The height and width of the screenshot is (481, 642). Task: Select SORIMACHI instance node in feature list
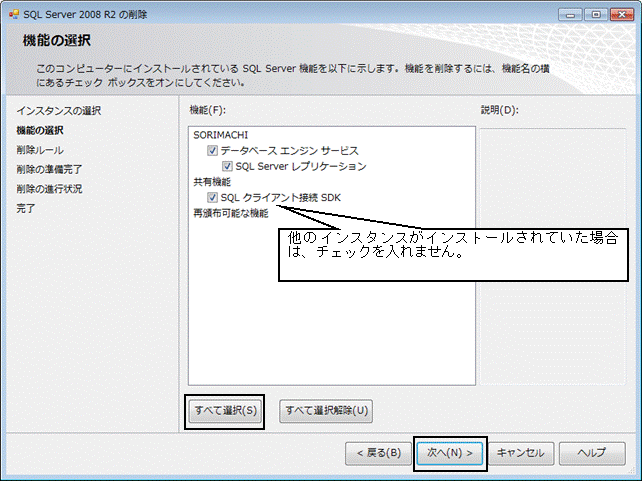(x=221, y=135)
